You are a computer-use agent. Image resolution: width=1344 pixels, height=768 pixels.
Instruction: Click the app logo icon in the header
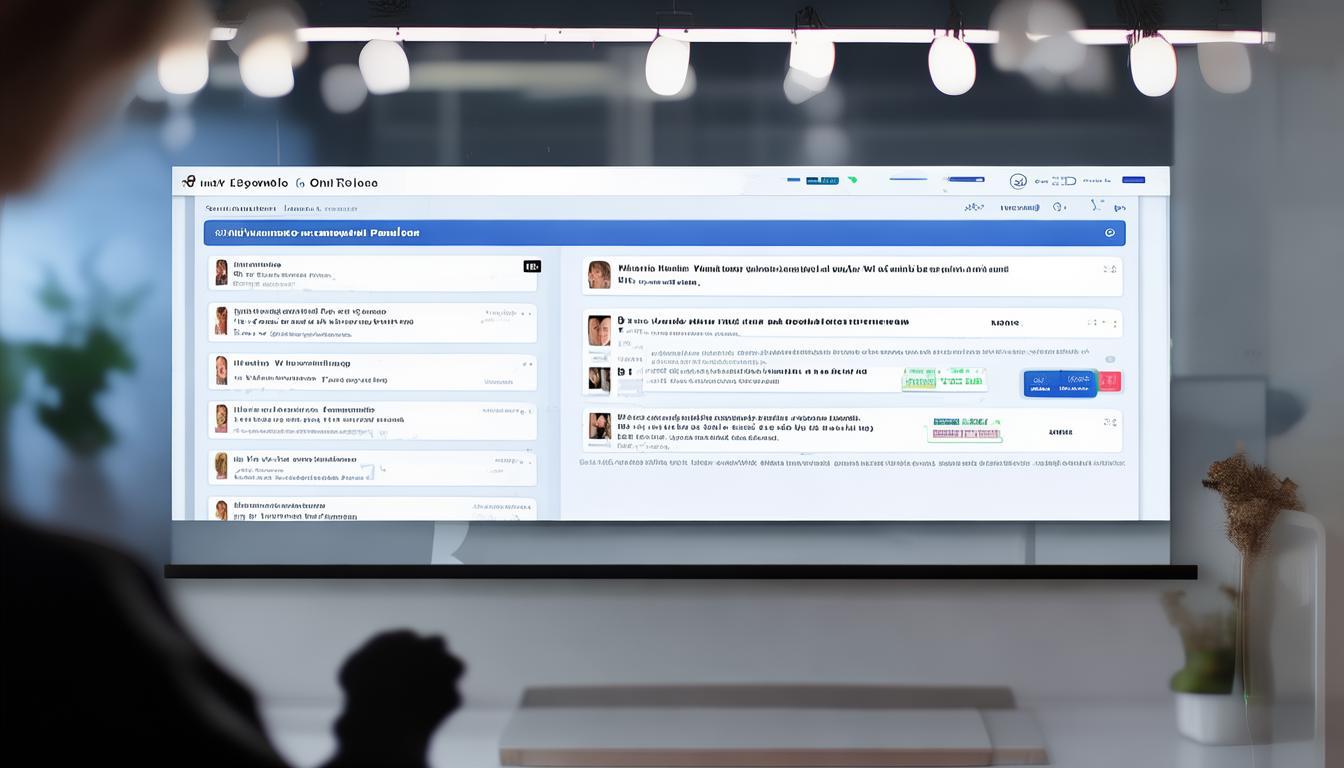[188, 182]
